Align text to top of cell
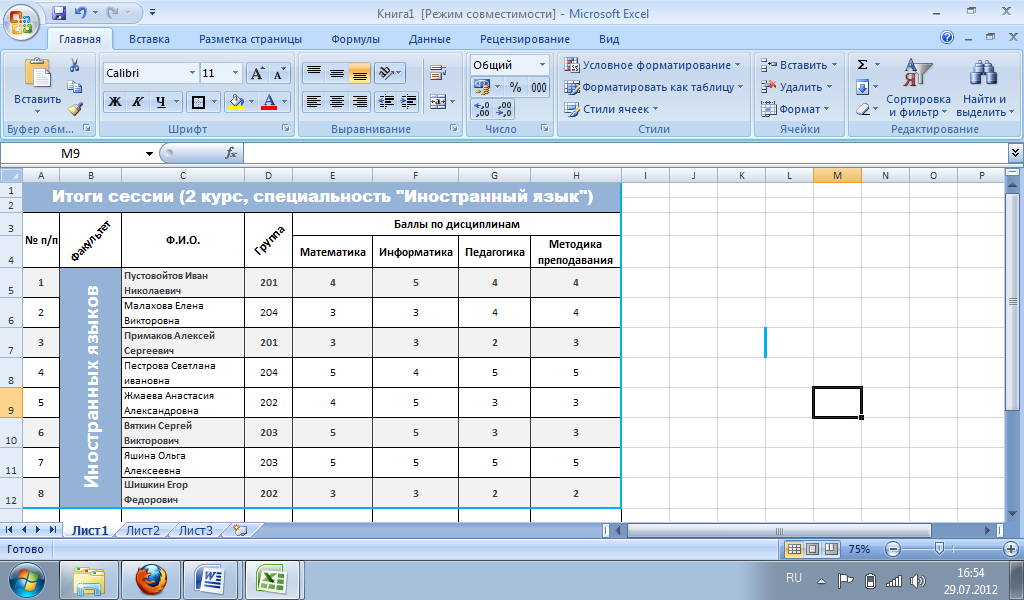Screen dimensions: 1024x600 (314, 72)
